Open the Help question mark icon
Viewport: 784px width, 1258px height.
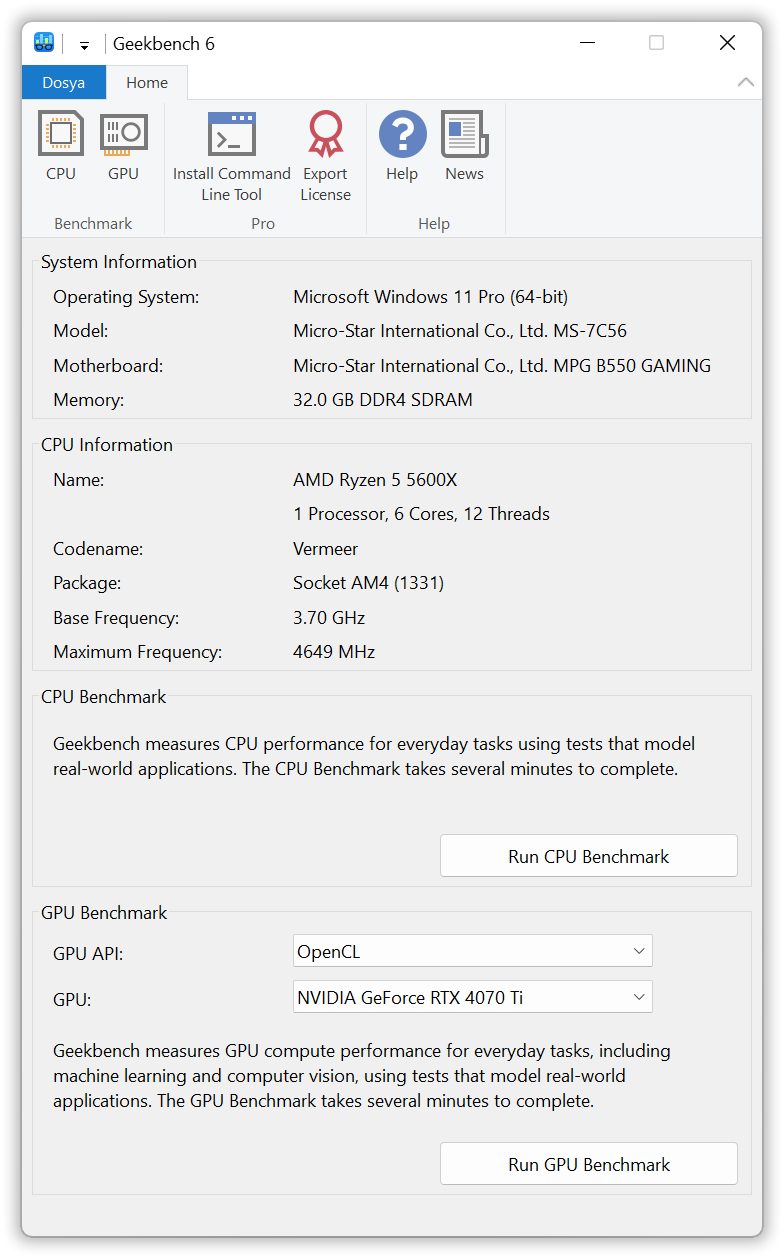[402, 147]
